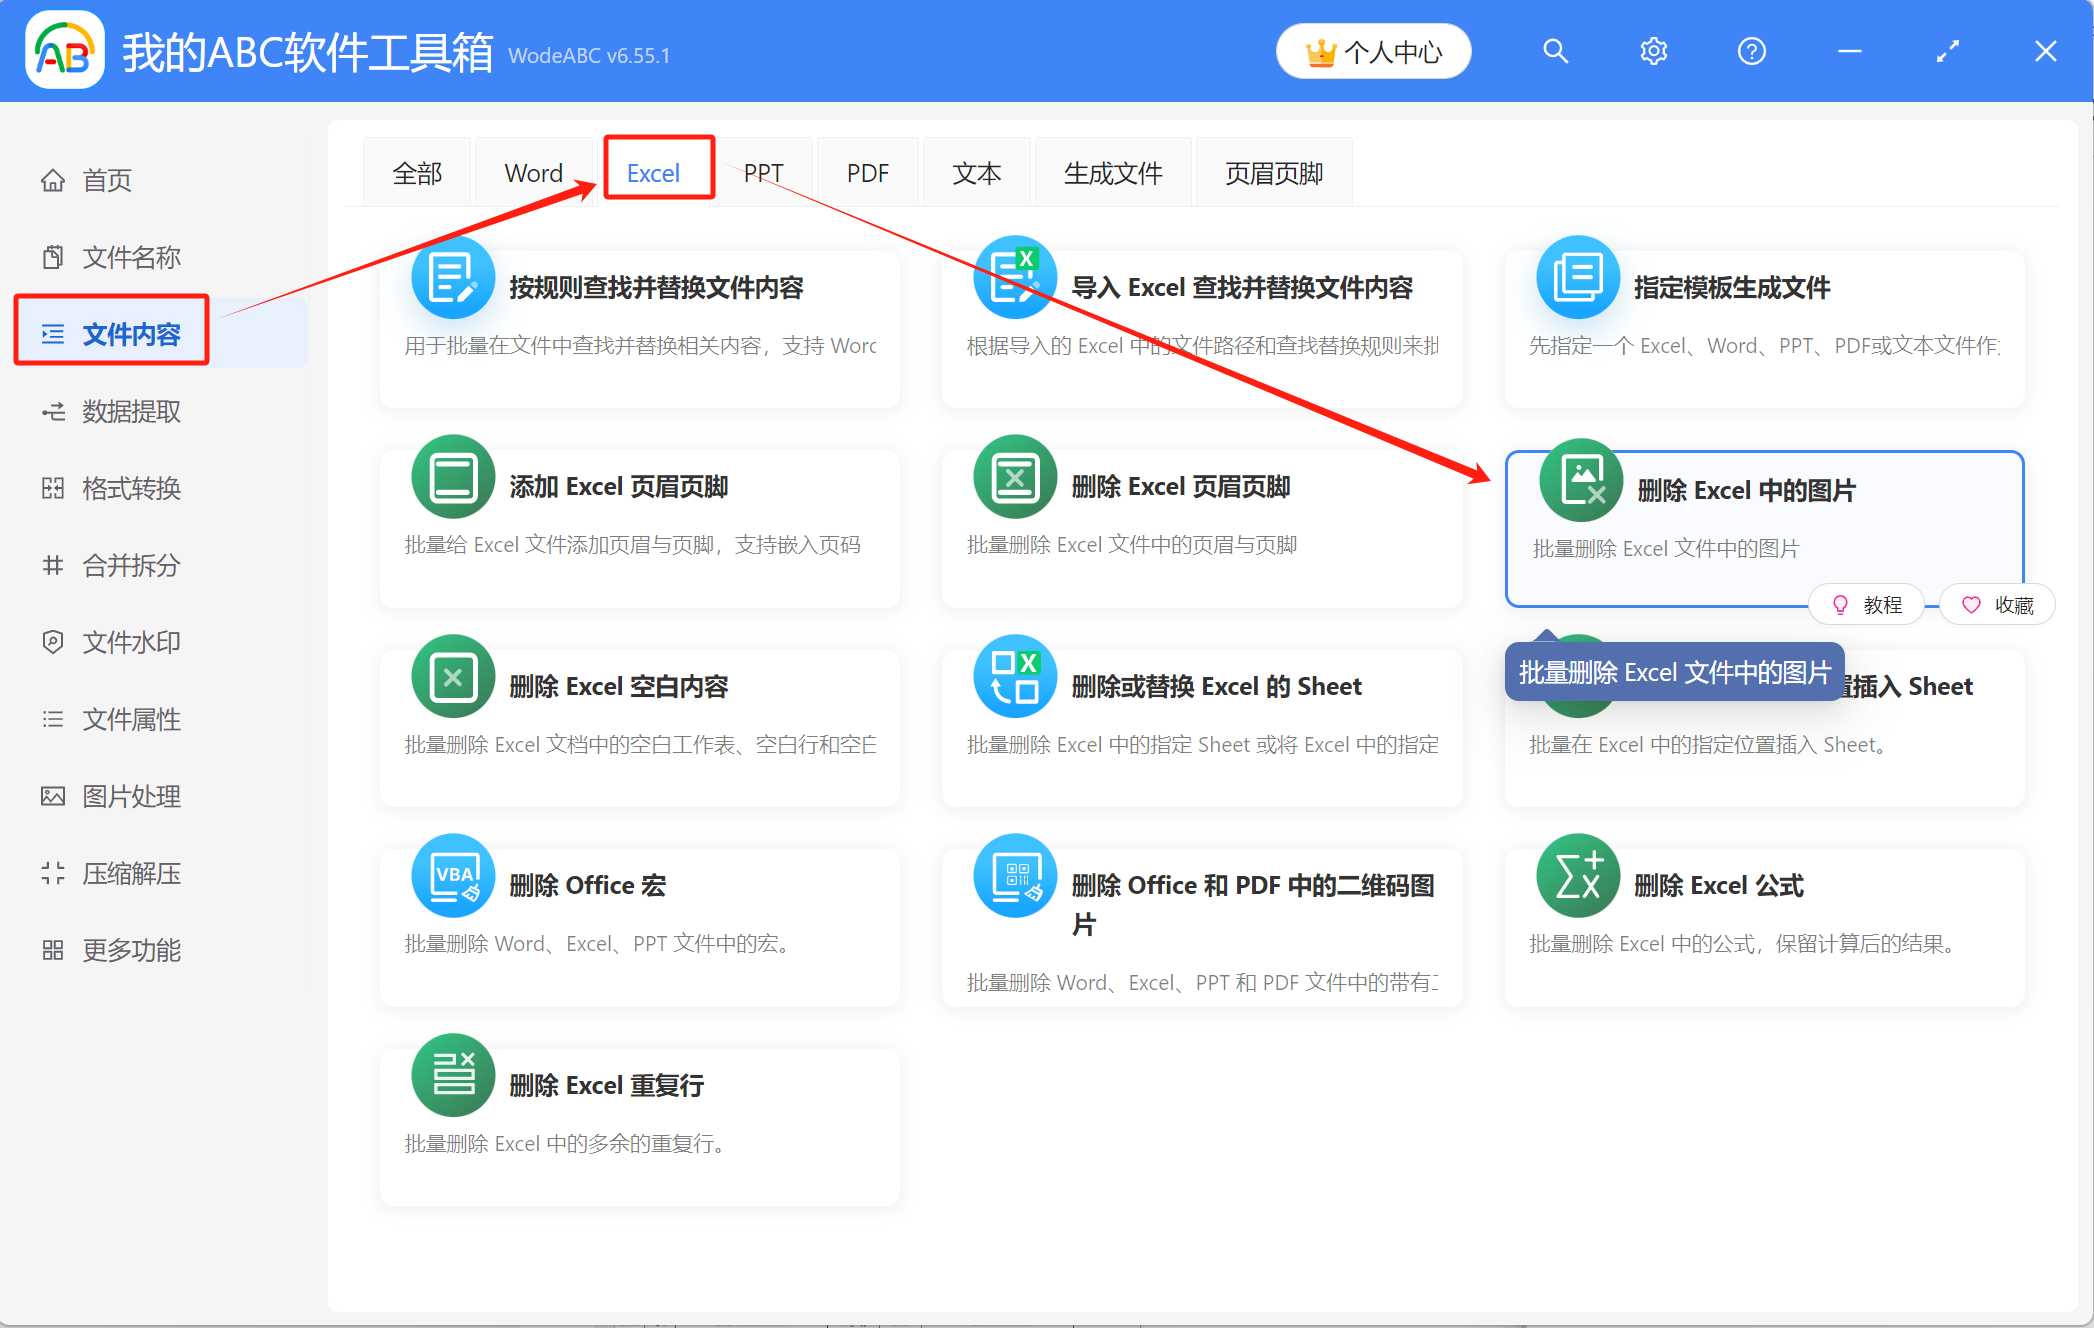
Task: Click the search magnifier icon in title bar
Action: [1555, 51]
